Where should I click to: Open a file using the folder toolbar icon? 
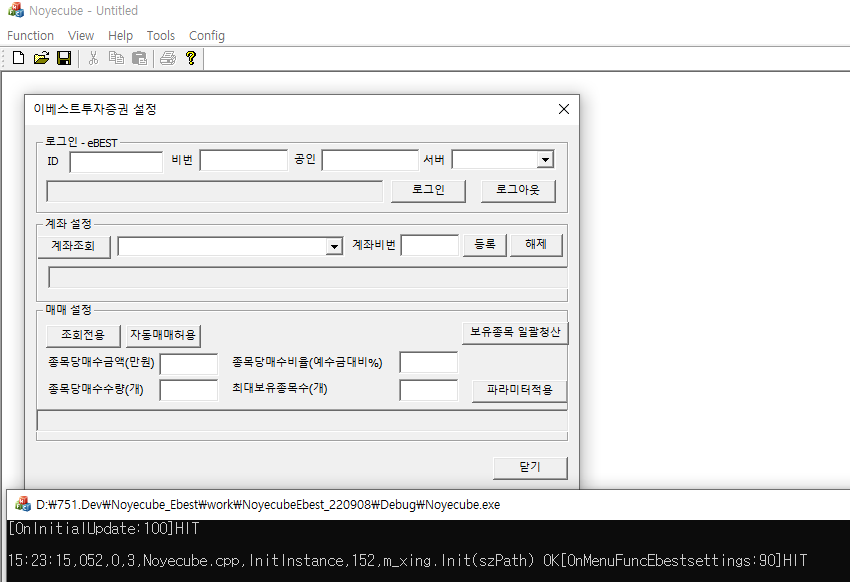(40, 58)
